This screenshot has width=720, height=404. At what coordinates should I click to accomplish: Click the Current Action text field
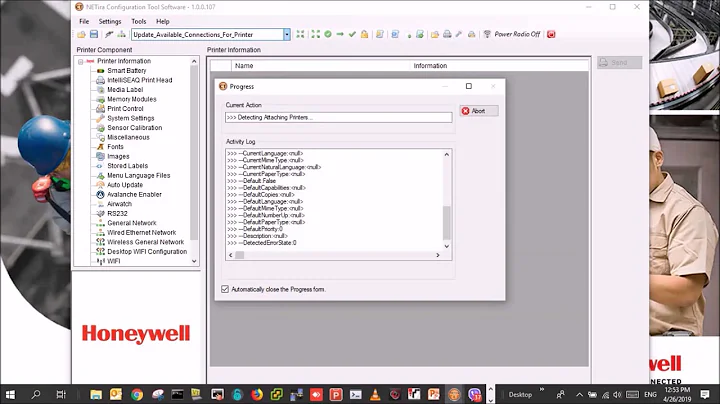[x=338, y=118]
